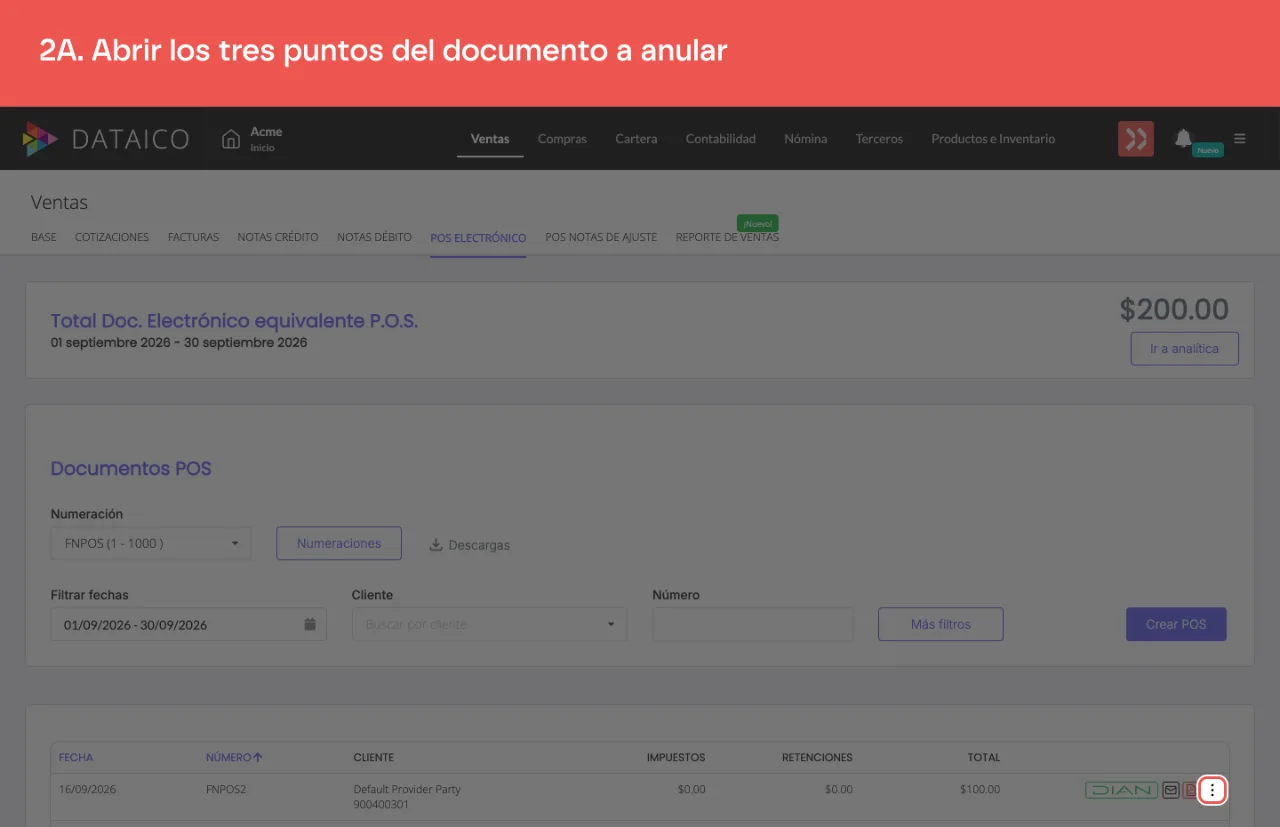
Task: Switch to the BASE tab
Action: [x=44, y=237]
